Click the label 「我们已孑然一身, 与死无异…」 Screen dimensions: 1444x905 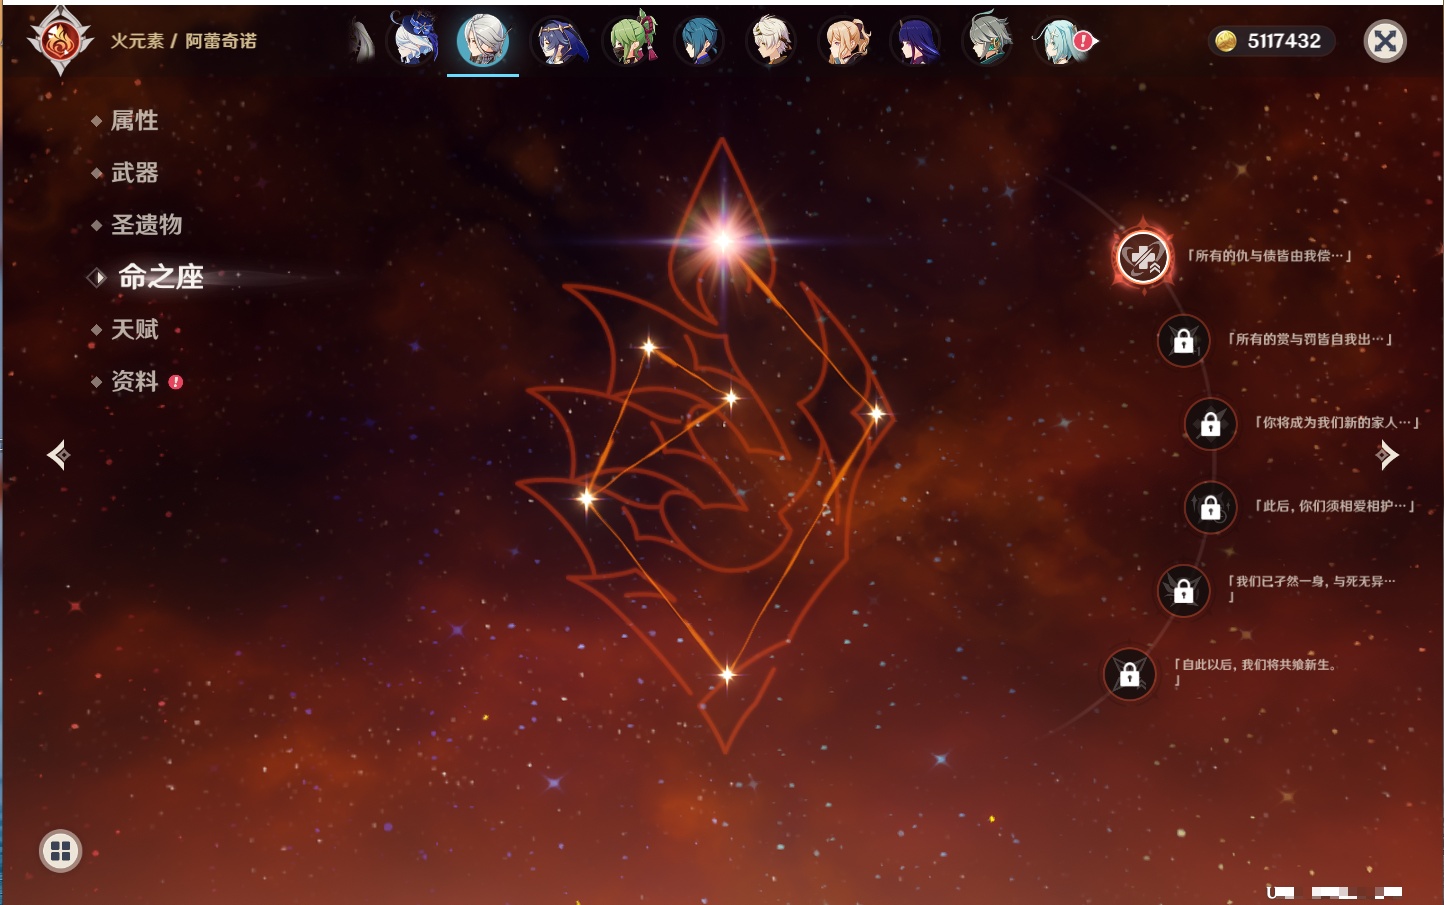(1311, 588)
